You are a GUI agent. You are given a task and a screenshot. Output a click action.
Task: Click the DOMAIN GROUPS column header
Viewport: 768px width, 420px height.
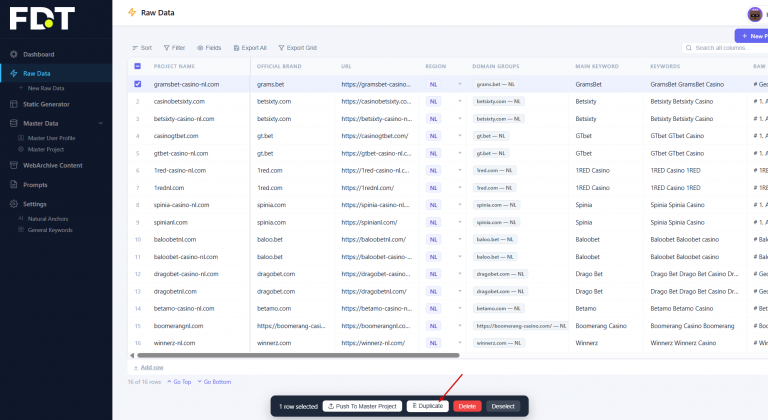(496, 66)
